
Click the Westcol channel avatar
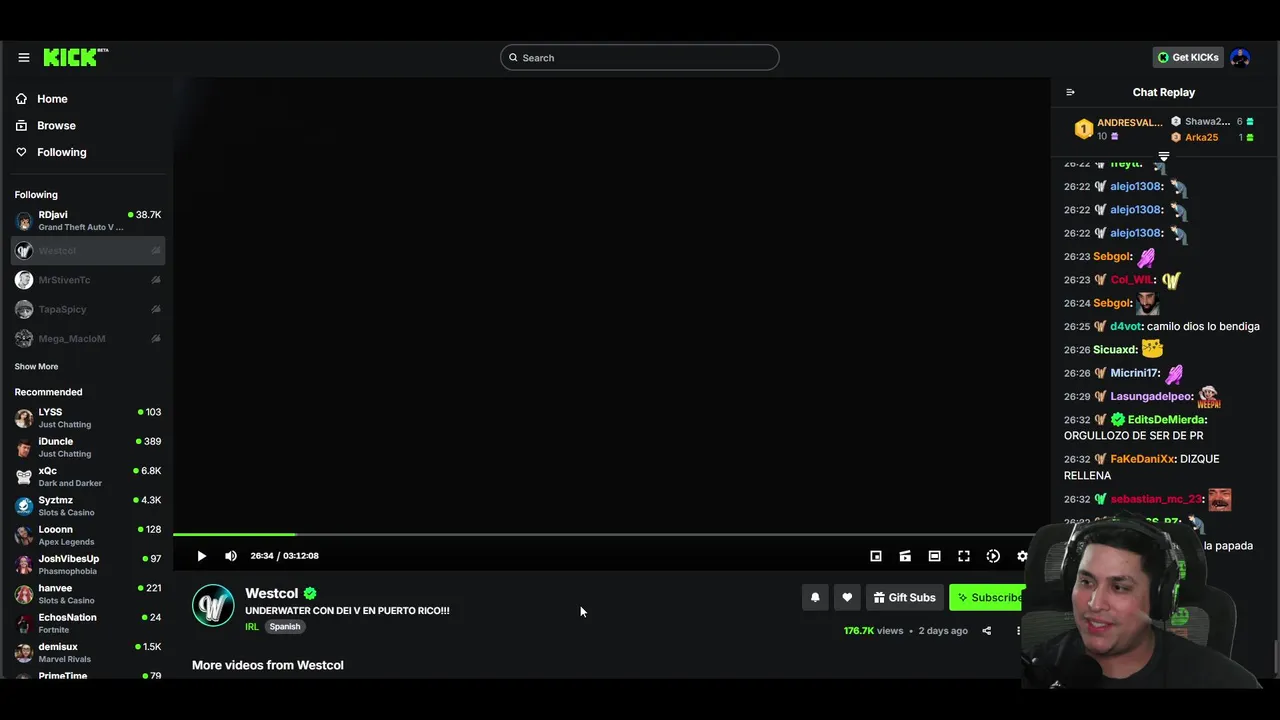[x=213, y=606]
